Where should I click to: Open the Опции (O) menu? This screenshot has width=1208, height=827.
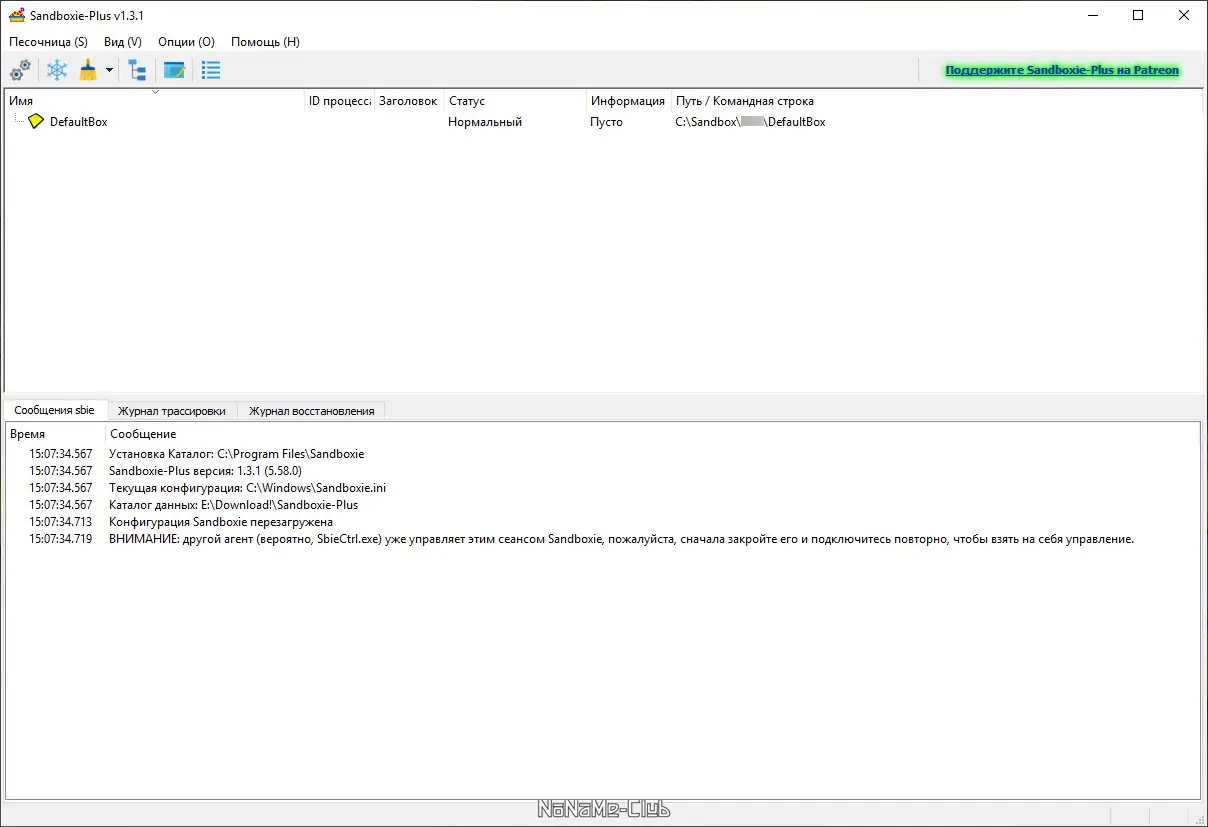[186, 42]
